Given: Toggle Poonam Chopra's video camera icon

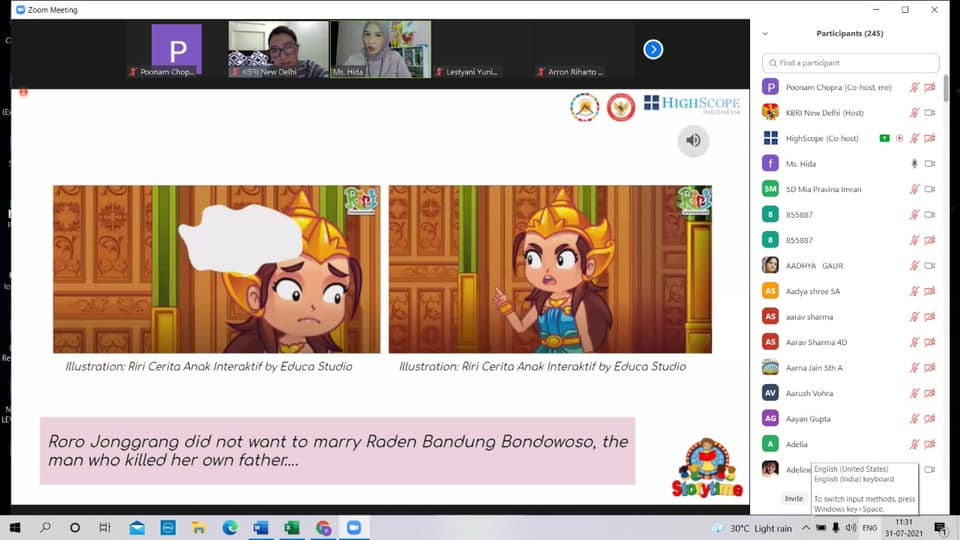Looking at the screenshot, I should (929, 88).
